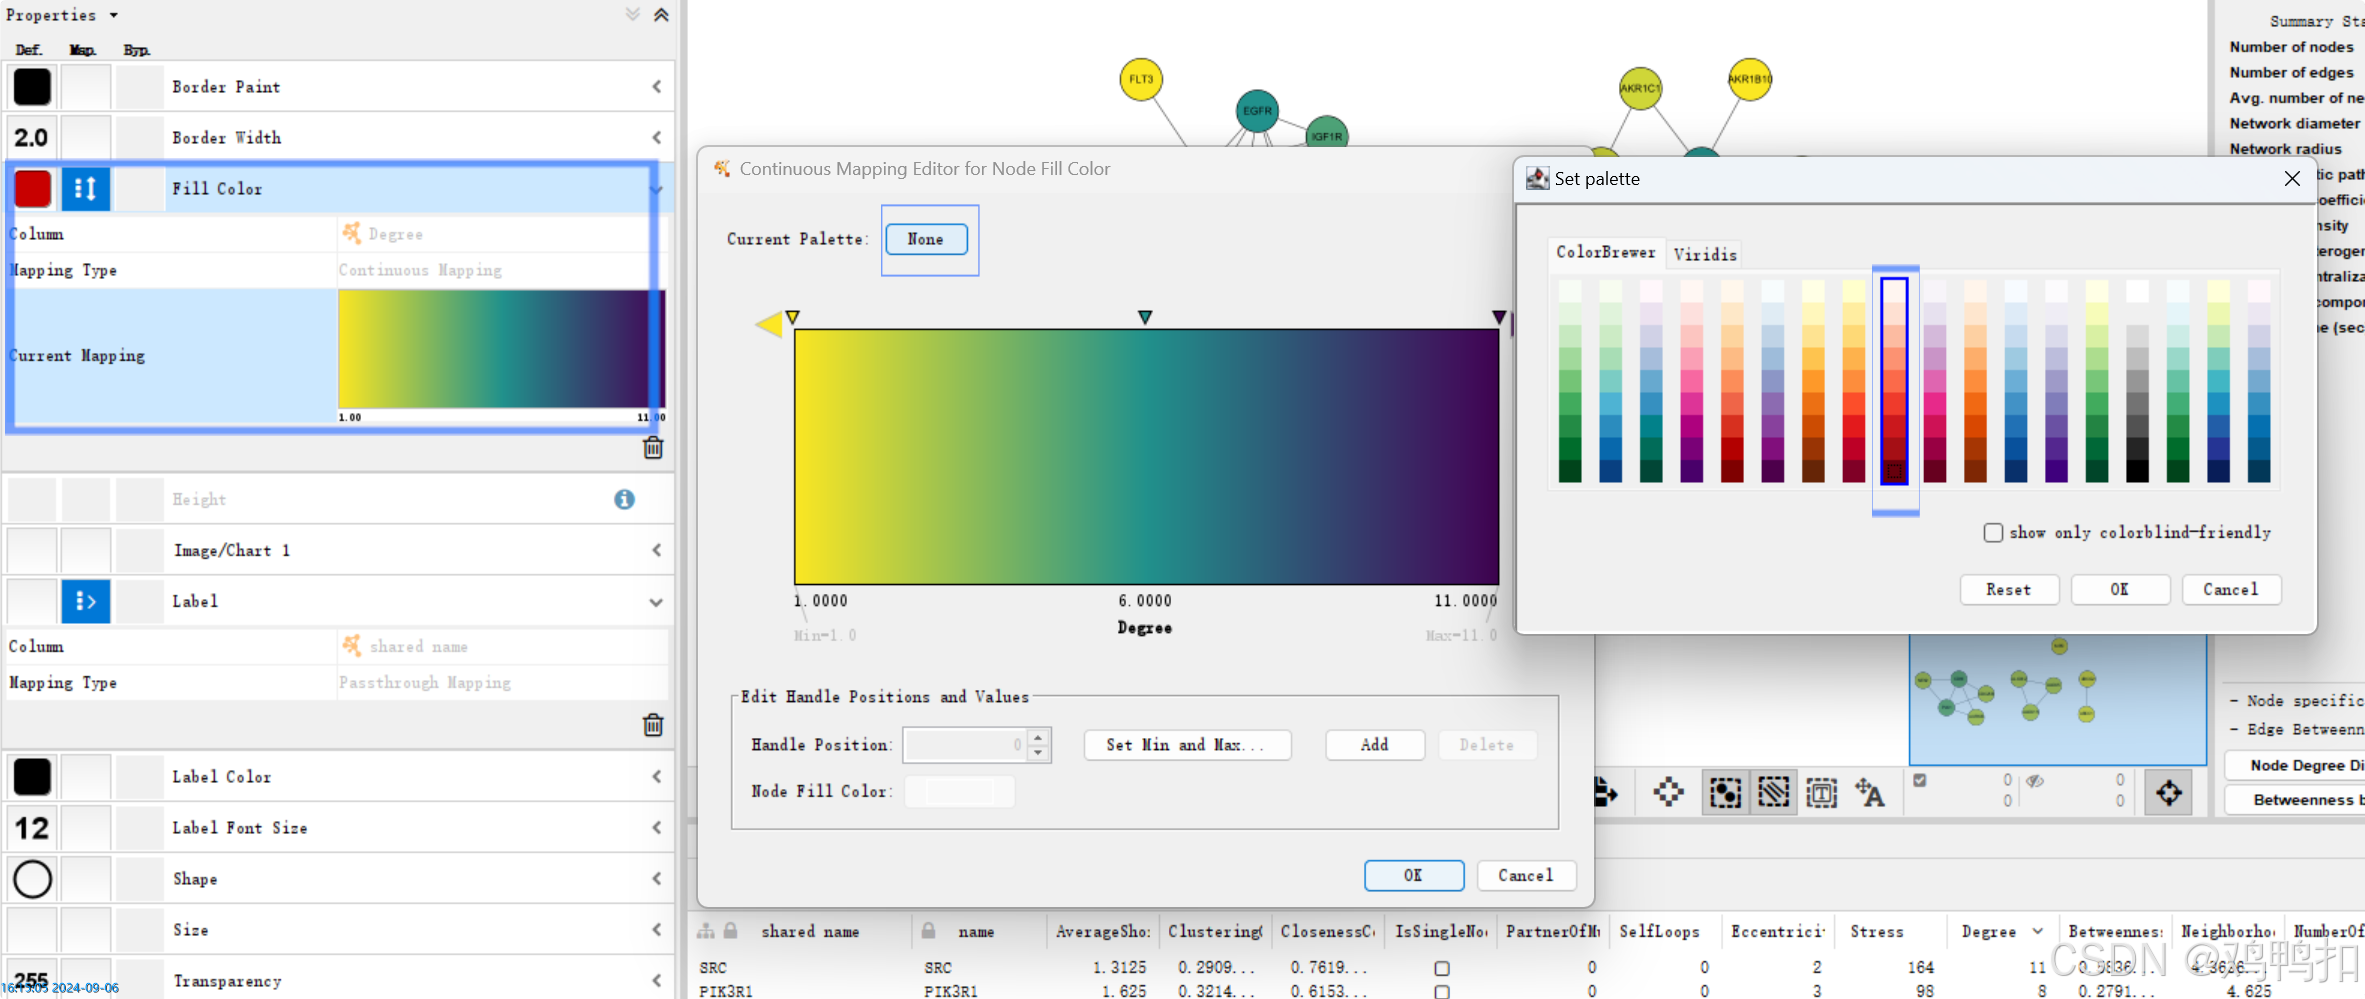
Task: Toggle the PIK3R1 row IsSingleNode checkbox
Action: pyautogui.click(x=1442, y=992)
